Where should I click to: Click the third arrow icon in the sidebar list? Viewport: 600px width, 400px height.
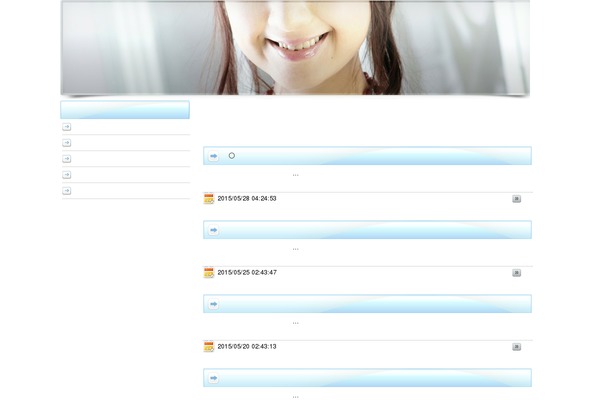click(67, 158)
